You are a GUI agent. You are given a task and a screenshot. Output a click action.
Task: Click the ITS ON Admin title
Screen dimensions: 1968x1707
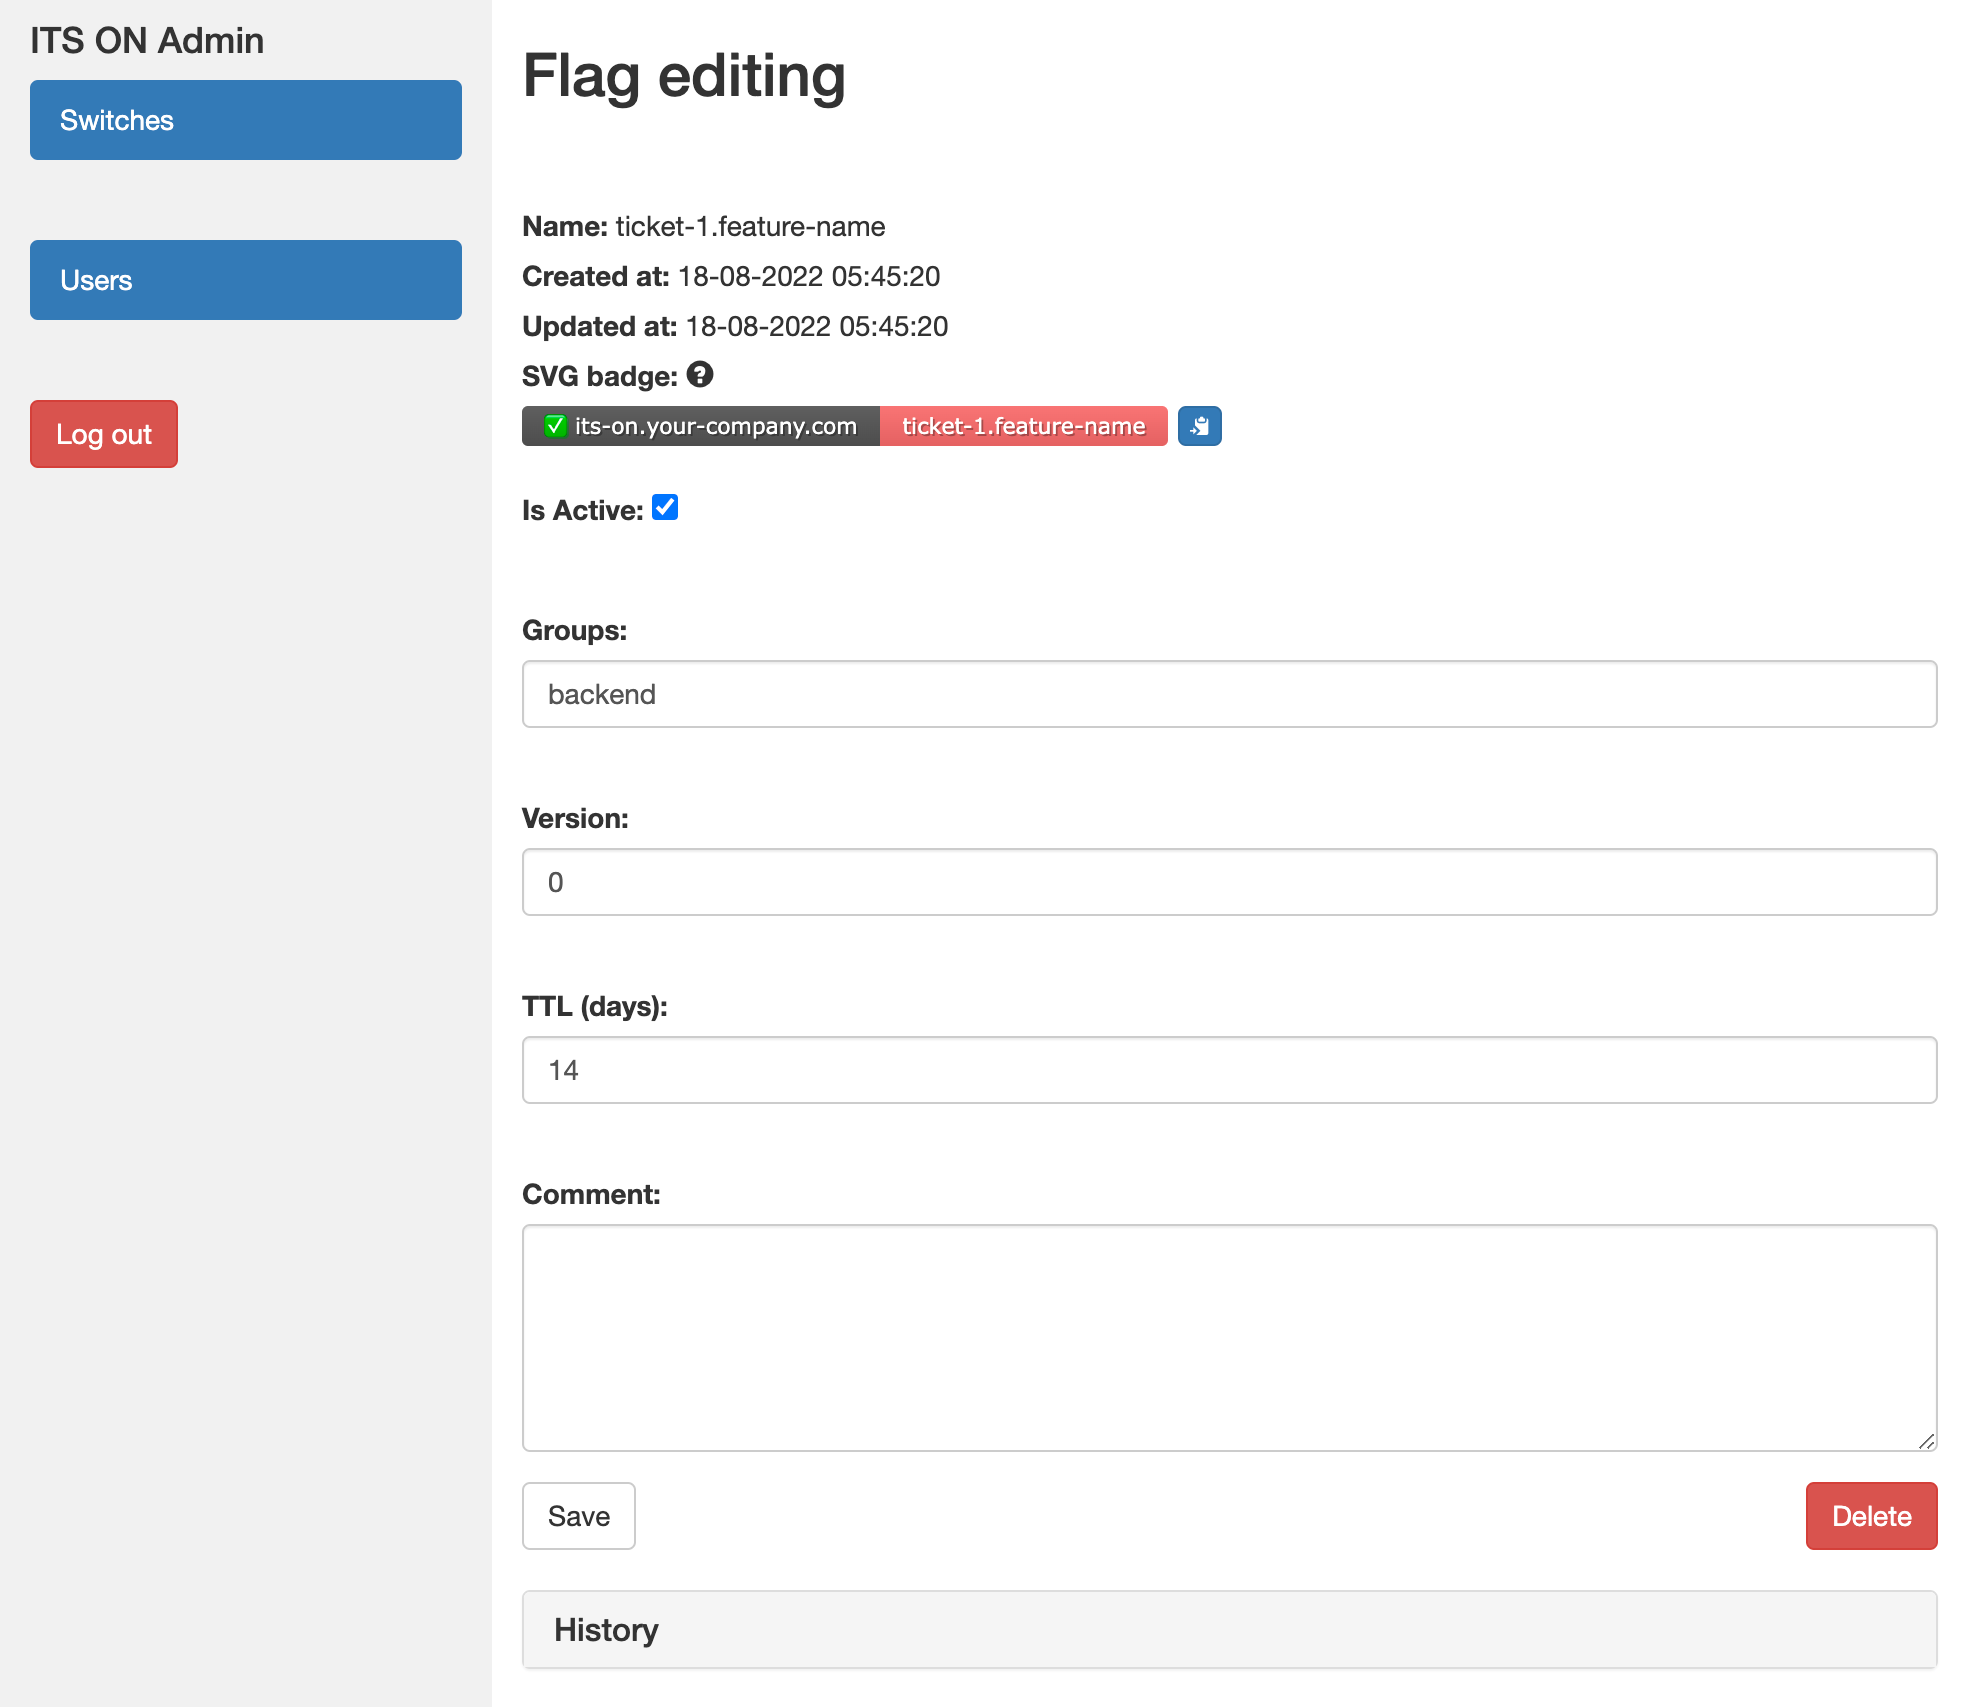click(147, 41)
